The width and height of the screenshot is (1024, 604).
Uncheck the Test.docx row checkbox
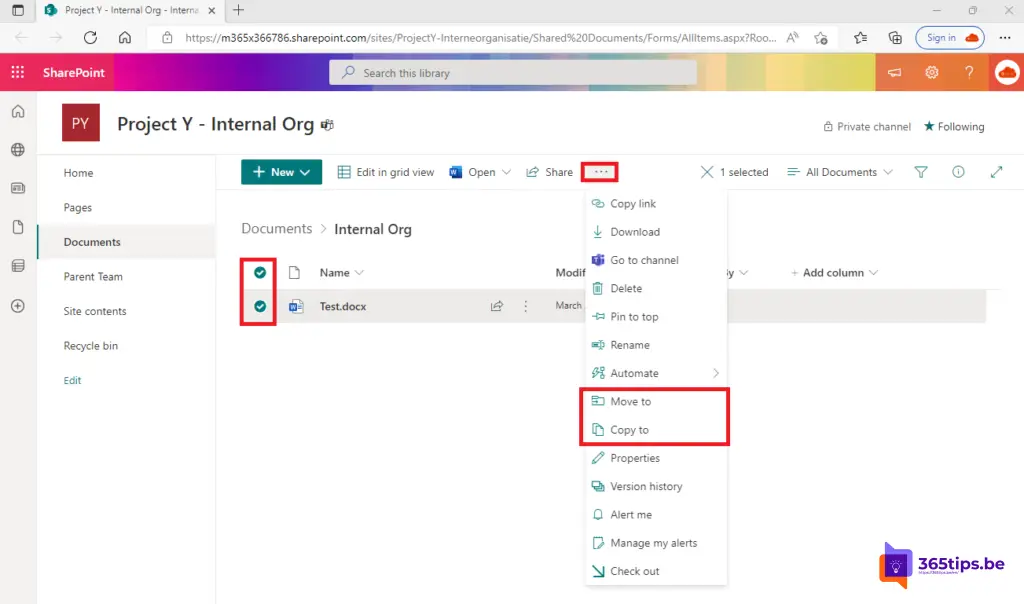pyautogui.click(x=260, y=306)
